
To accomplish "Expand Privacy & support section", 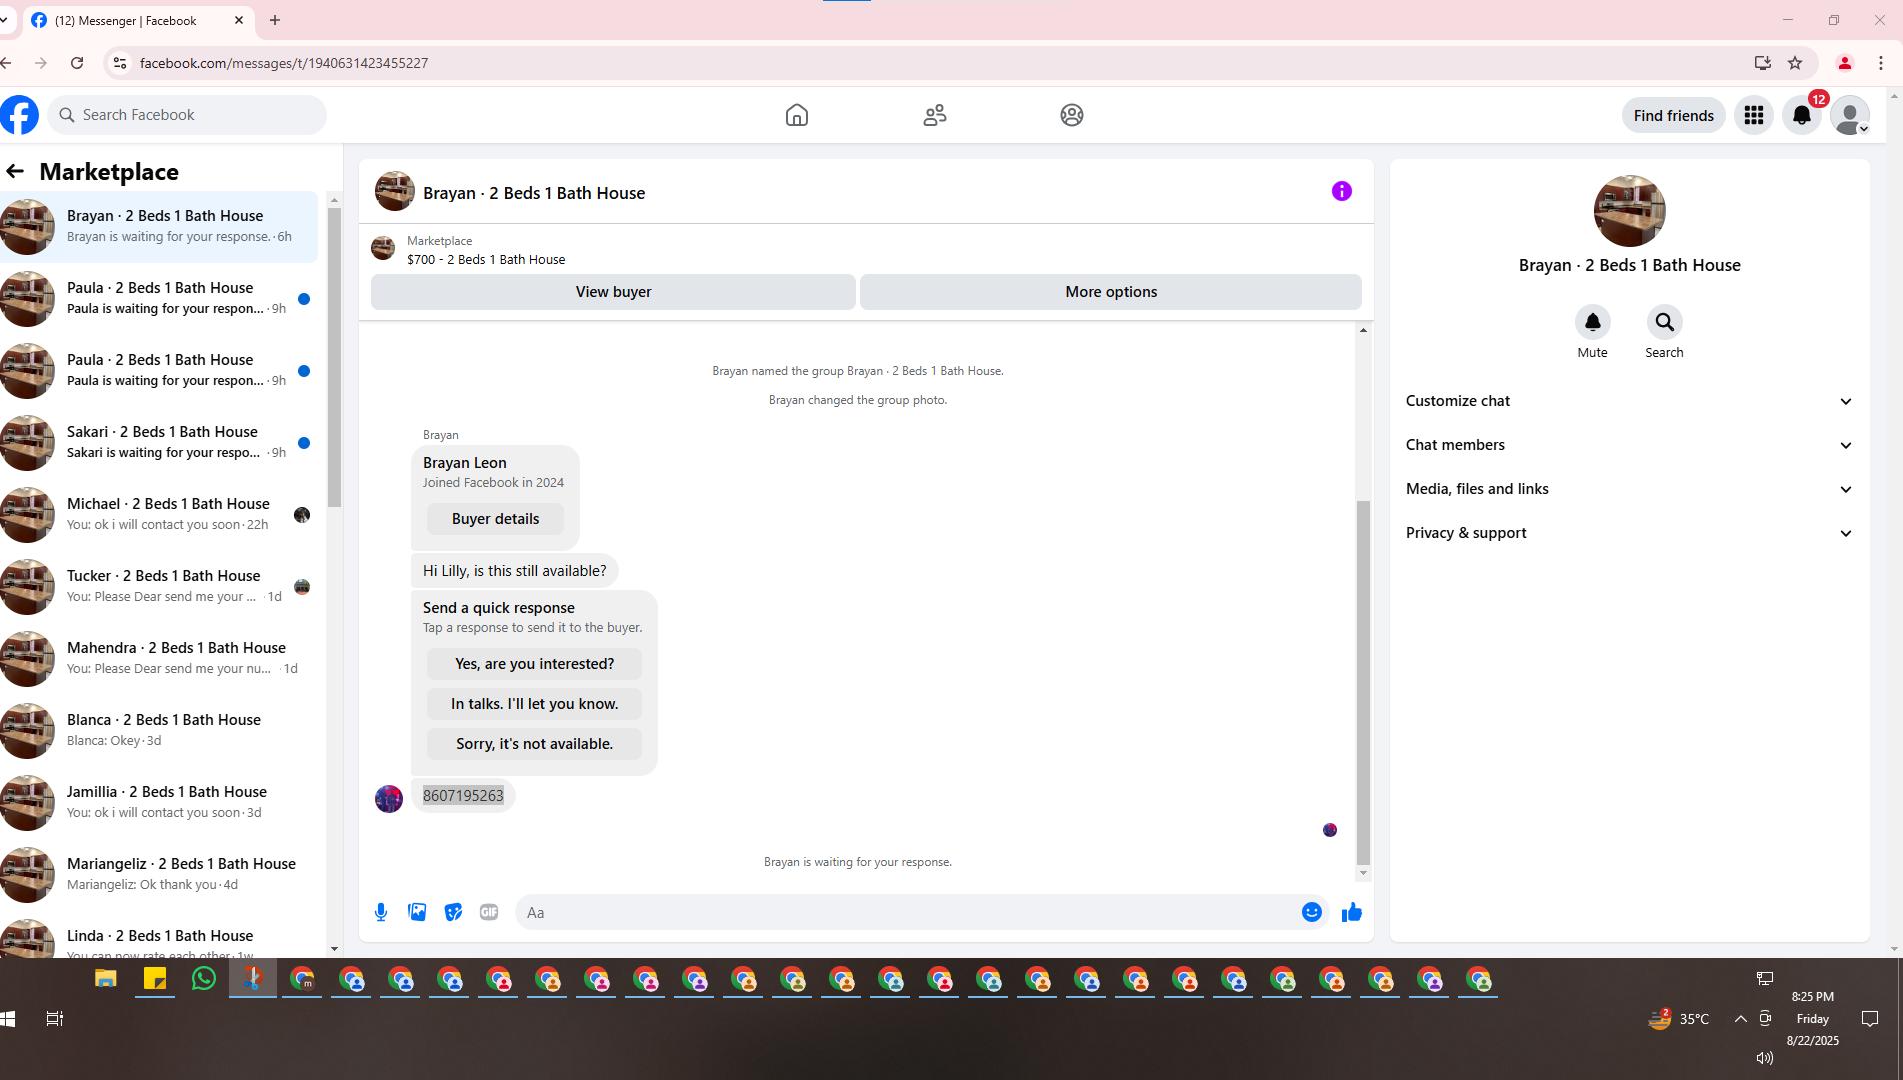I will pos(1629,533).
